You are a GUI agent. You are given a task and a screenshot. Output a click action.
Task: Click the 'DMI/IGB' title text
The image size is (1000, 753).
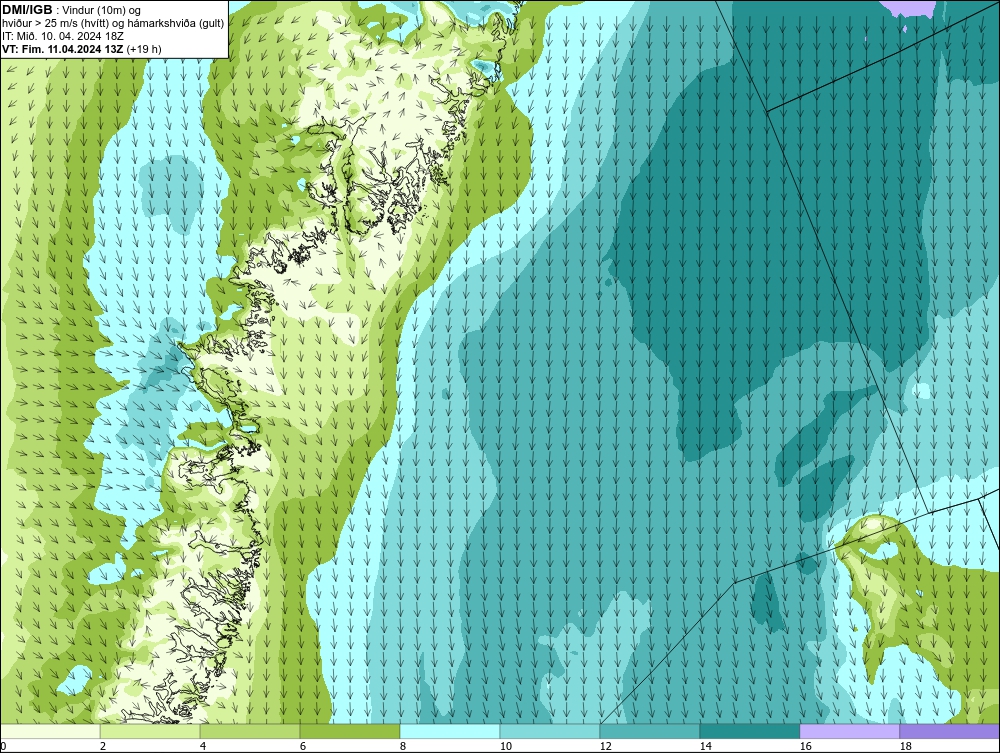tap(27, 10)
